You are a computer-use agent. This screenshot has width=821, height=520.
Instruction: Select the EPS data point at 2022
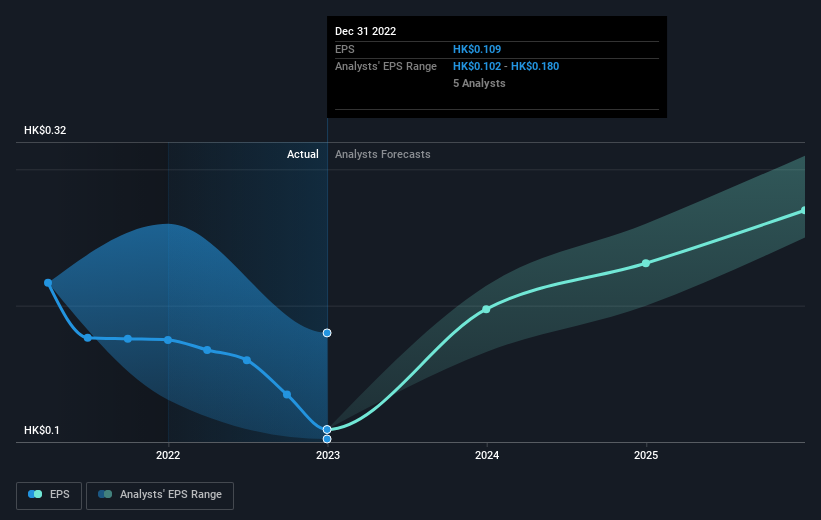point(168,340)
